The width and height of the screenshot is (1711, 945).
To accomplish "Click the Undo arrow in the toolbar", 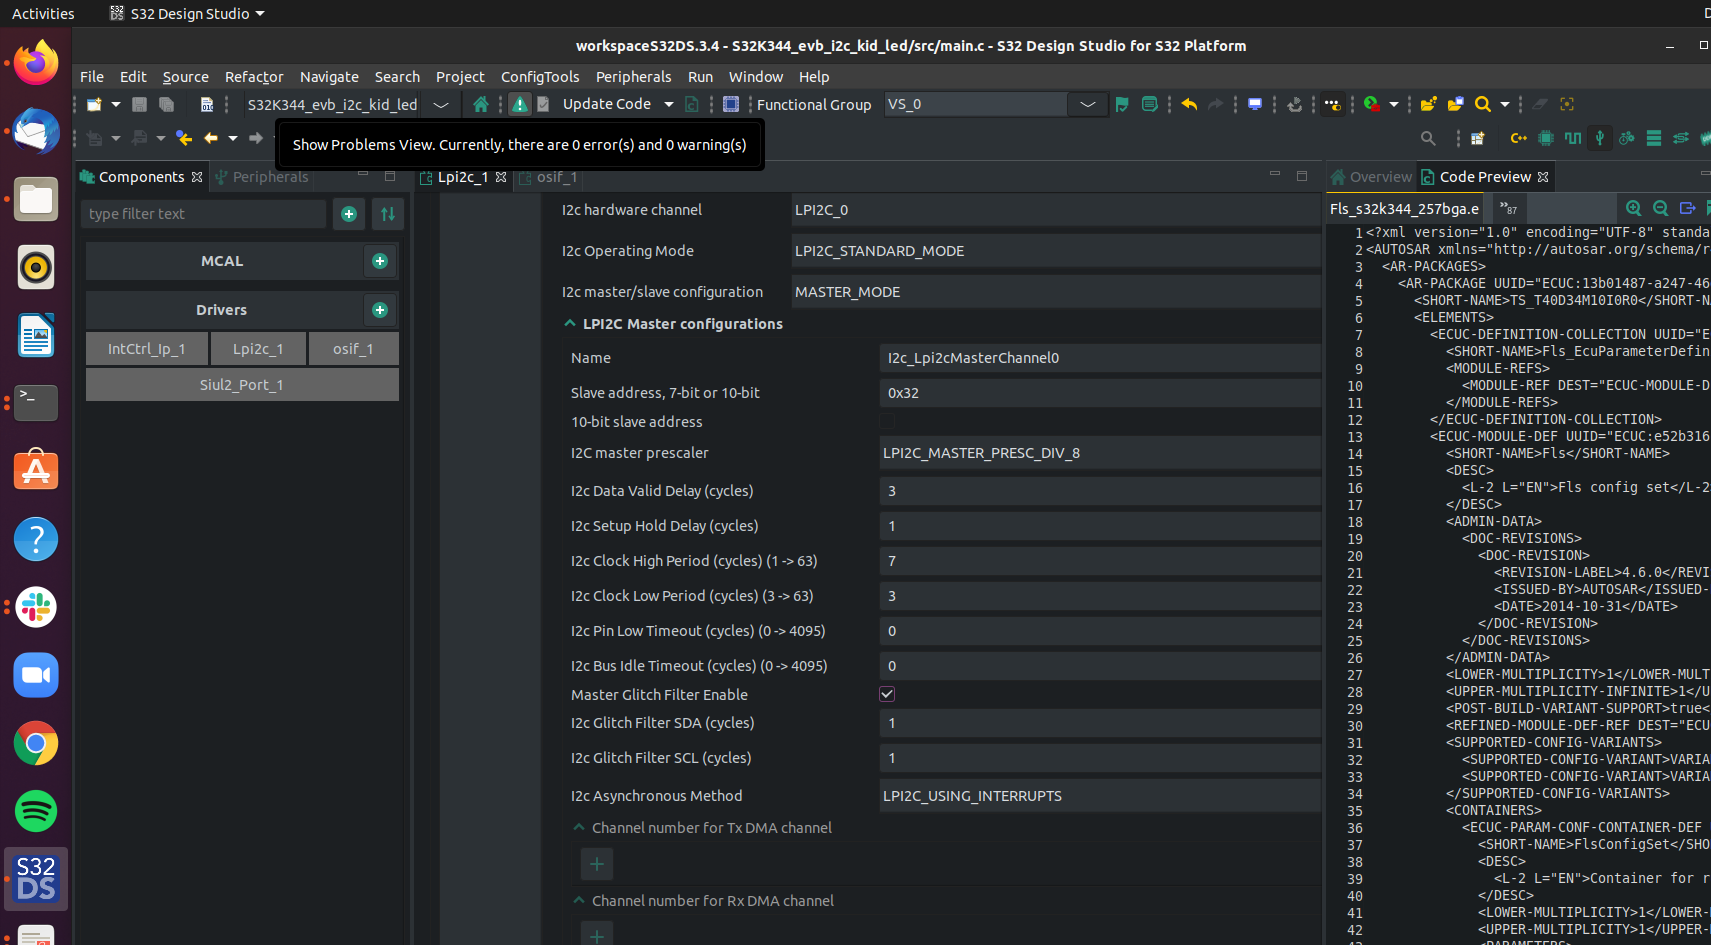I will [x=1188, y=104].
